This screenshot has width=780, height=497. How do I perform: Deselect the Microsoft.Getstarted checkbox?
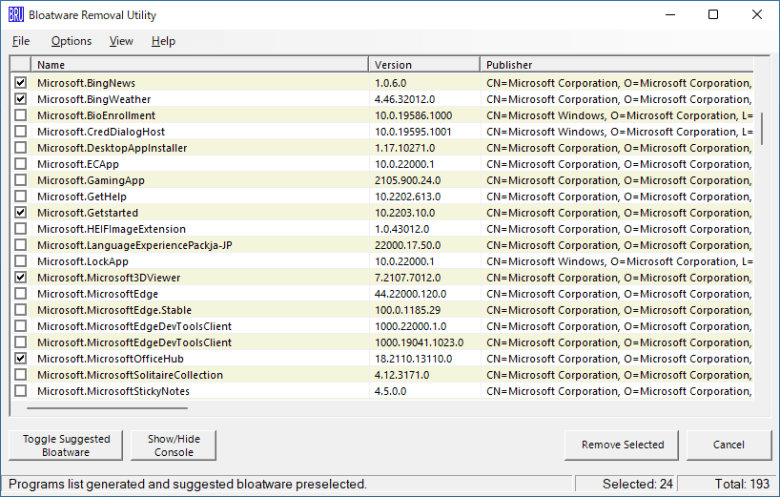tap(20, 212)
